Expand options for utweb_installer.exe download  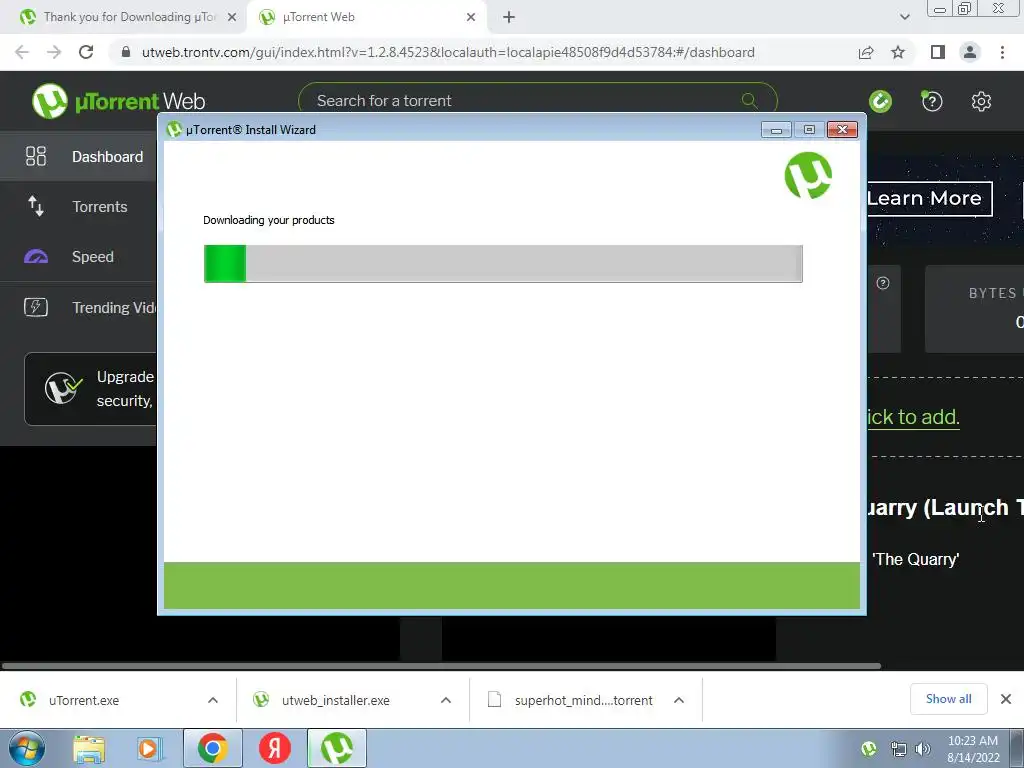[x=446, y=700]
